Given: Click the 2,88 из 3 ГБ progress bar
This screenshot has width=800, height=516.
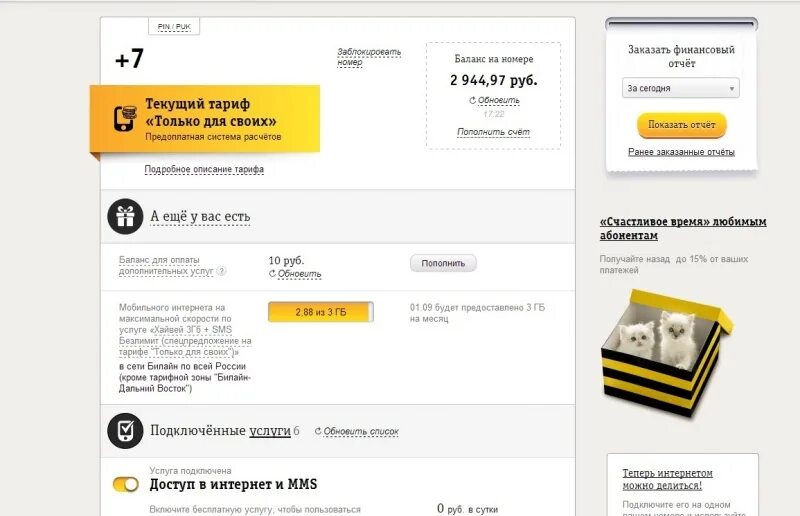Looking at the screenshot, I should (321, 312).
